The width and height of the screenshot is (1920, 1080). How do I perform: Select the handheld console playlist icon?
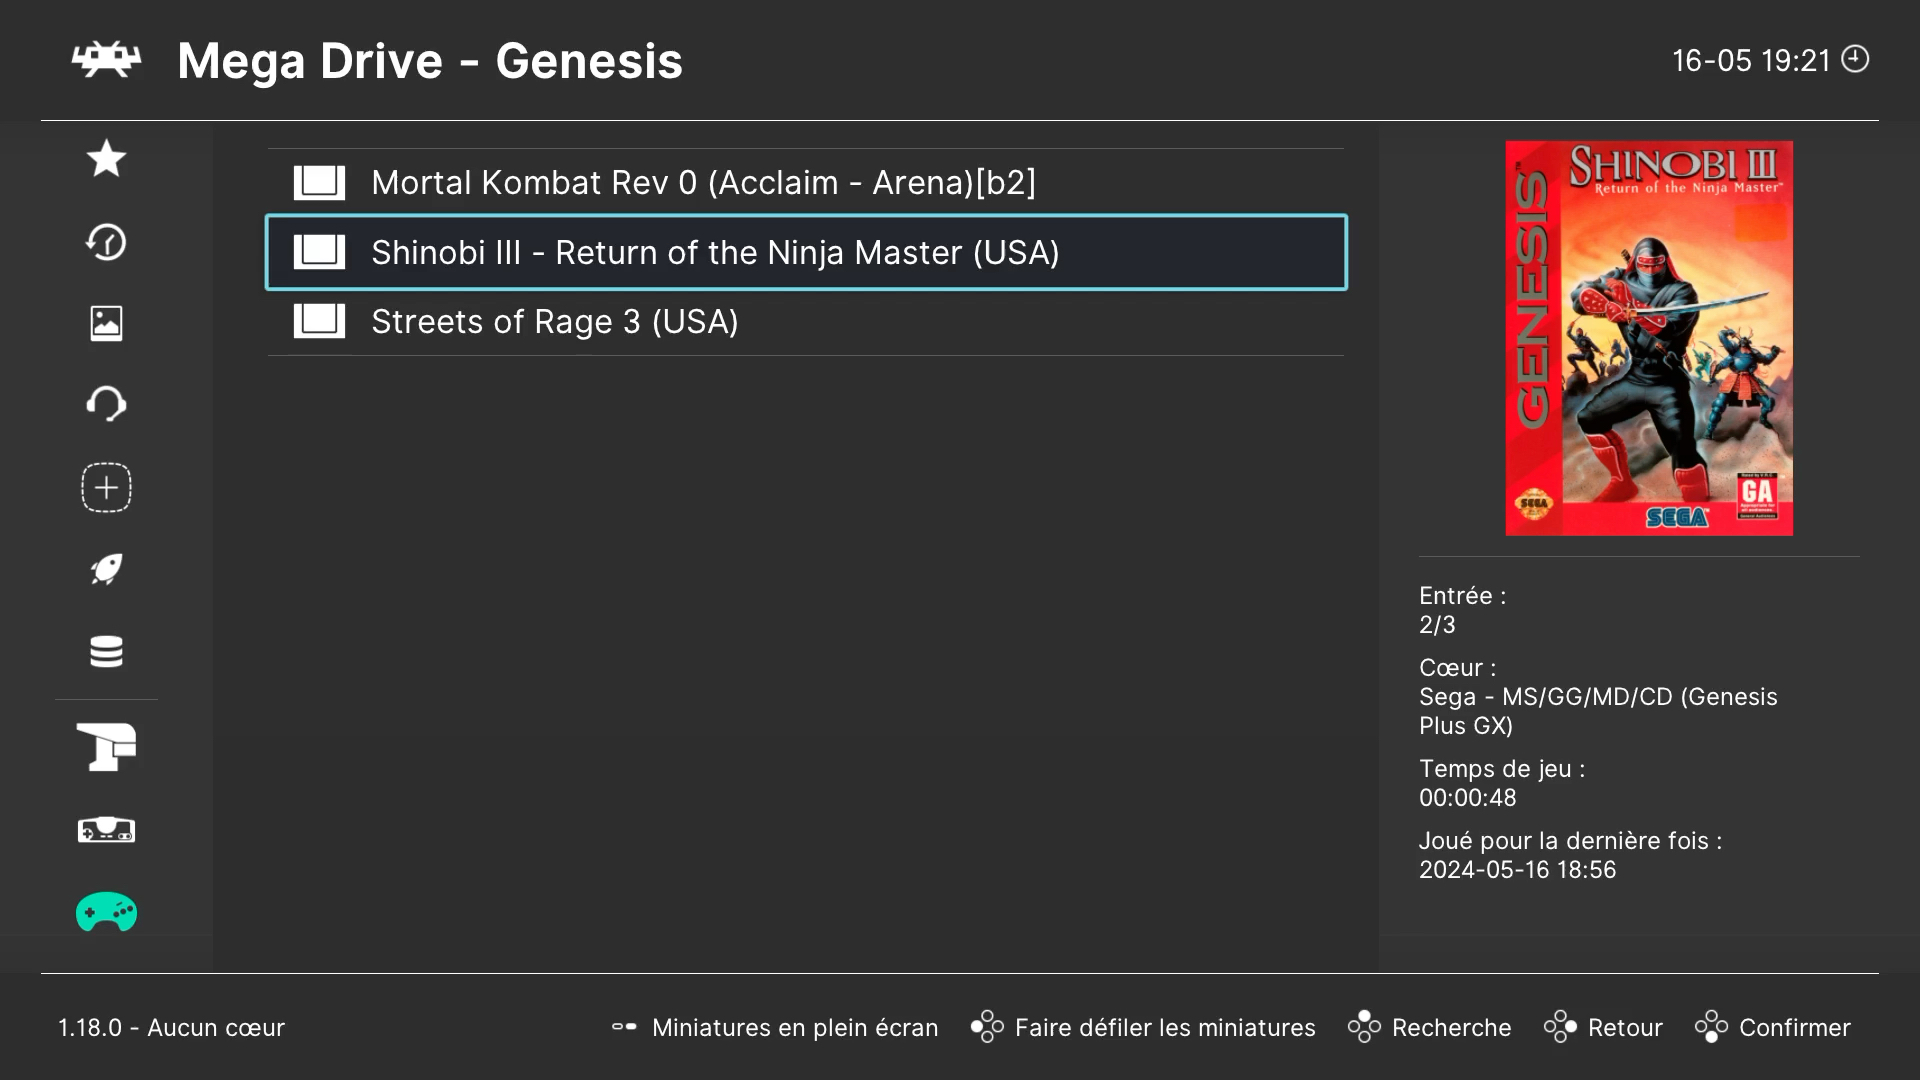(x=106, y=830)
